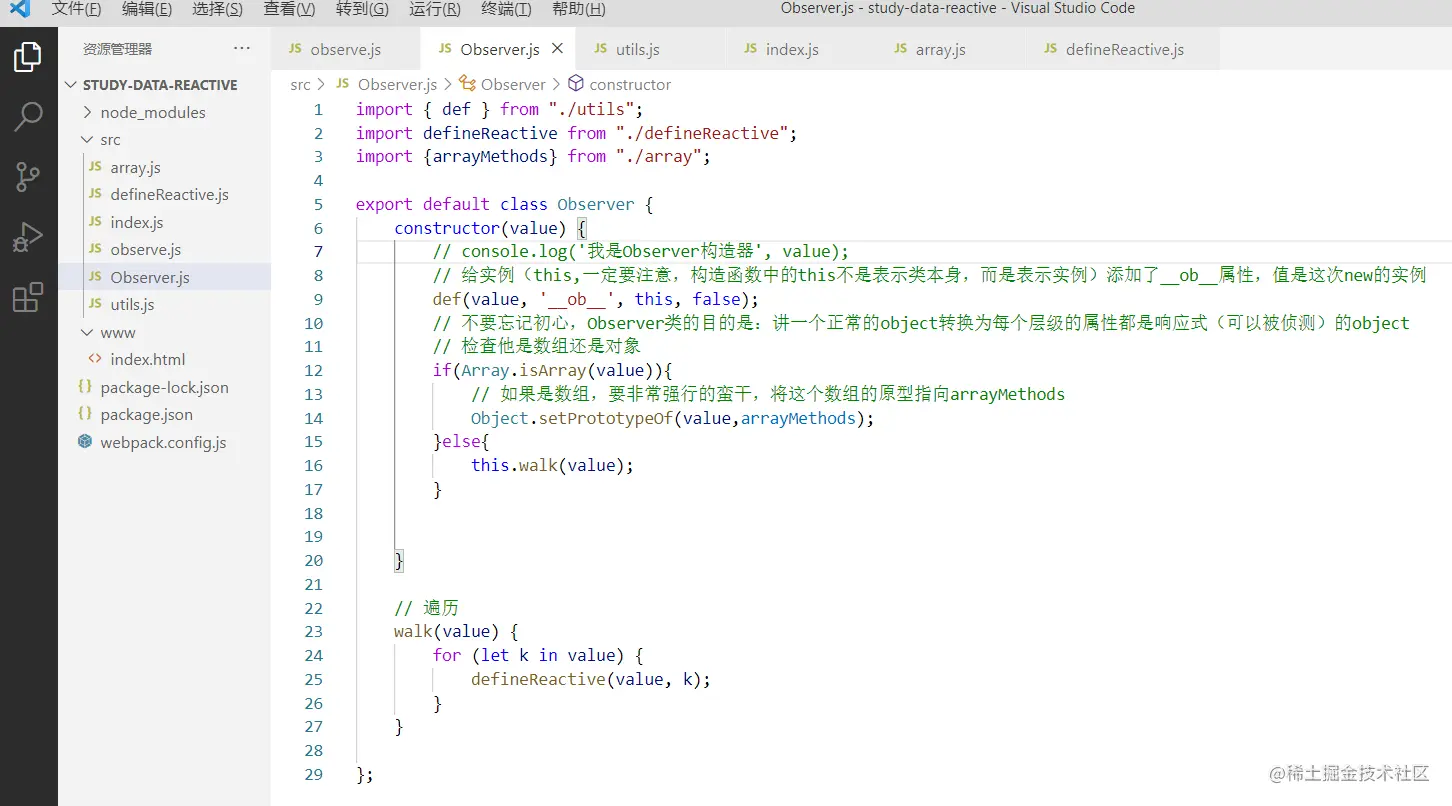
Task: Collapse the src folder in Explorer
Action: tap(85, 139)
